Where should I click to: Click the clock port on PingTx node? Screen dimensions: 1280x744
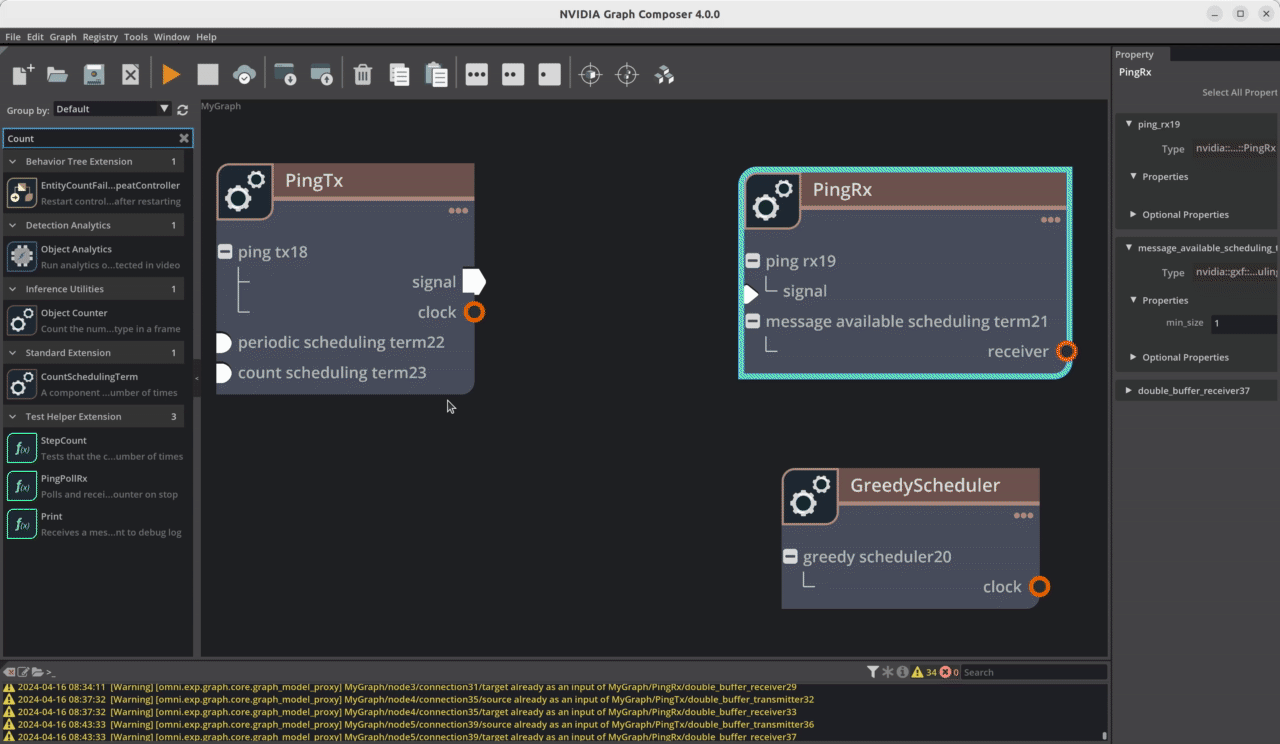(475, 312)
